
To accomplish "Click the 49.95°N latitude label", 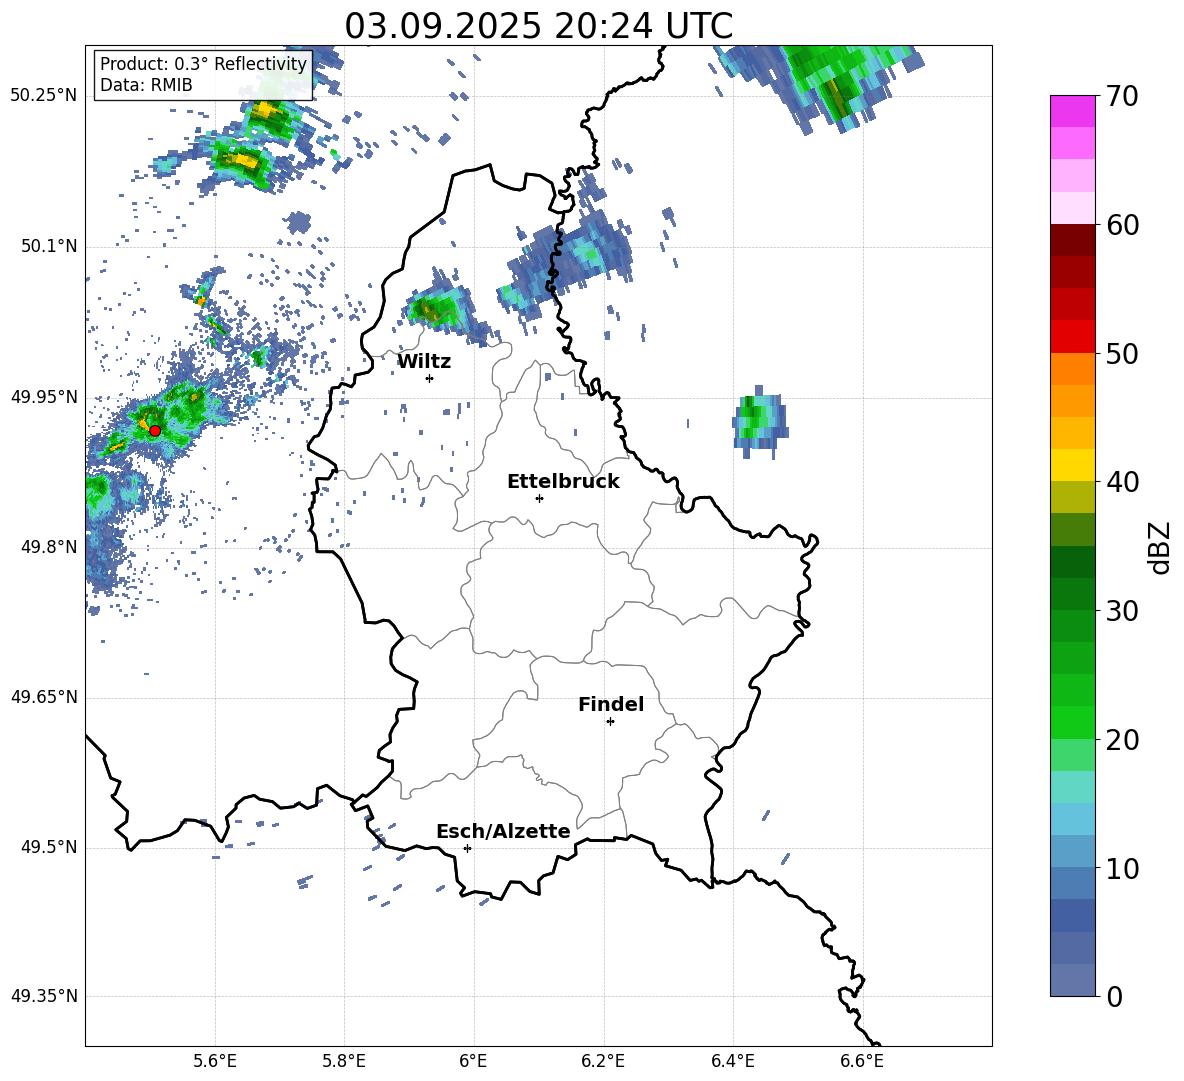I will click(x=44, y=397).
